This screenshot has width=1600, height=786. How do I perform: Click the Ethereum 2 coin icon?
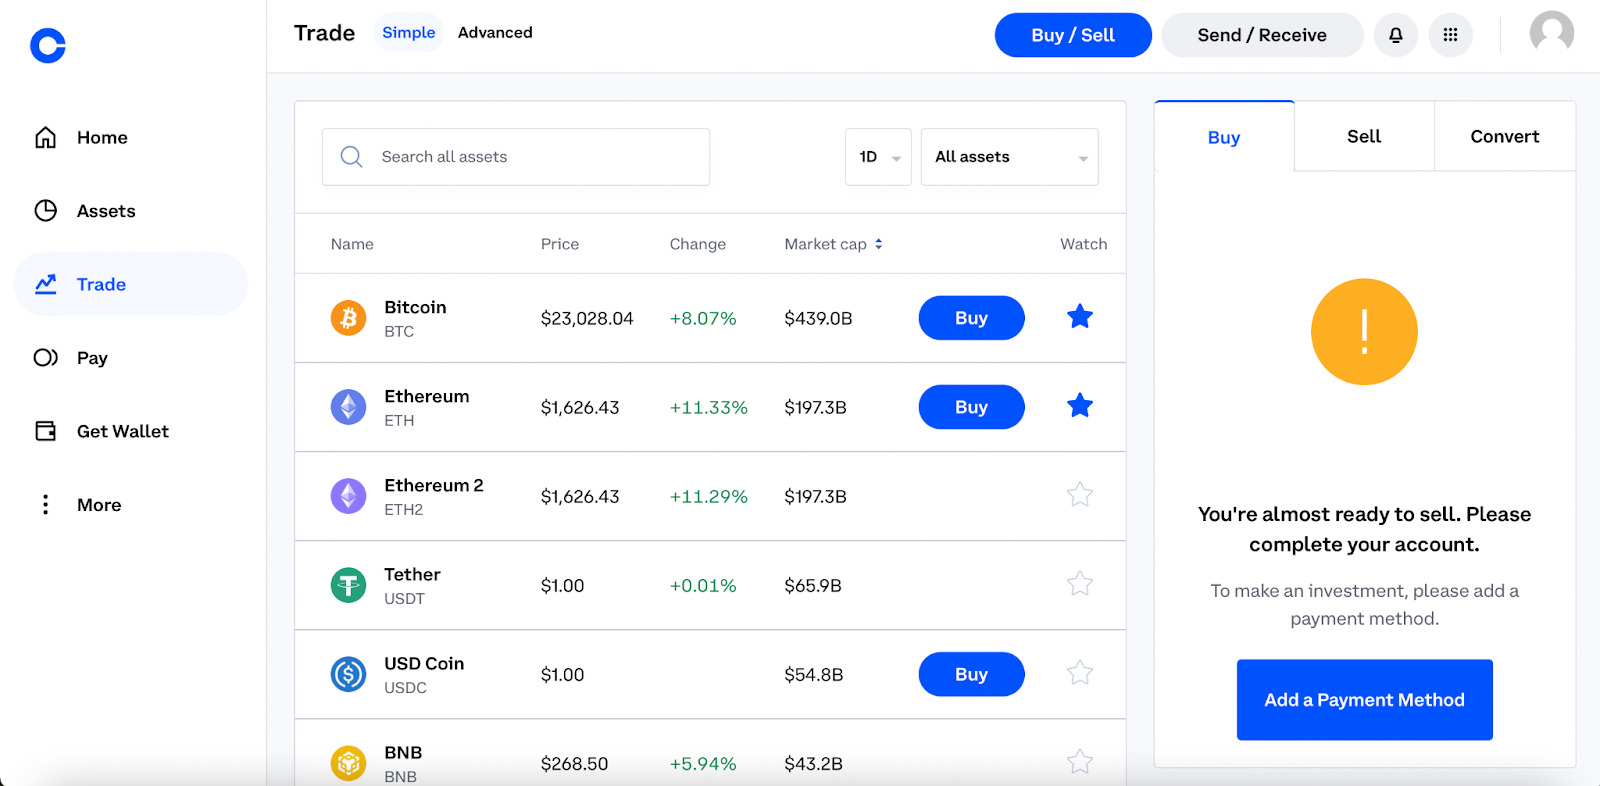point(348,496)
